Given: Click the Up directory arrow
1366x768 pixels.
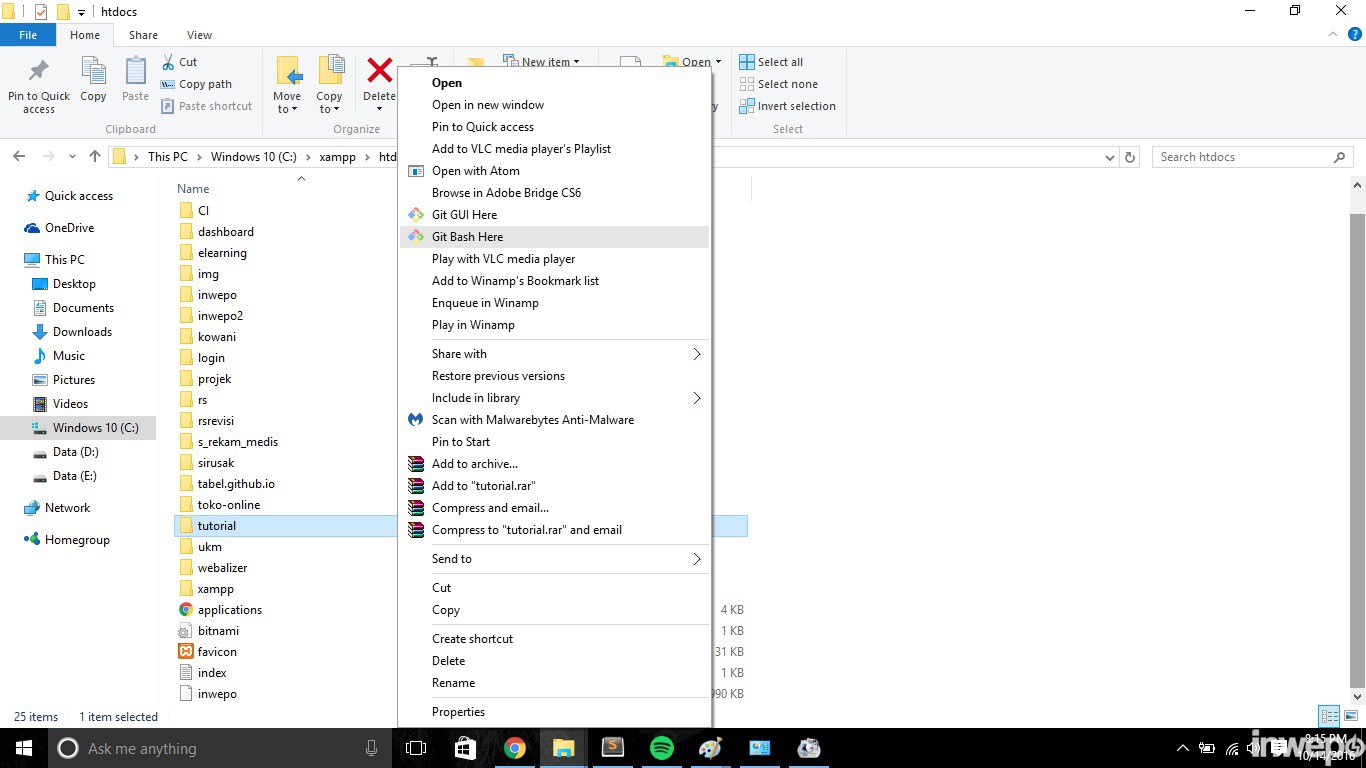Looking at the screenshot, I should (95, 157).
